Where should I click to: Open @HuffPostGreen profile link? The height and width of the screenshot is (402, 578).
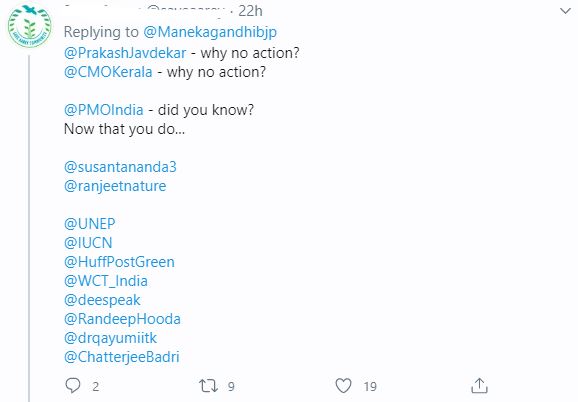[x=119, y=262]
